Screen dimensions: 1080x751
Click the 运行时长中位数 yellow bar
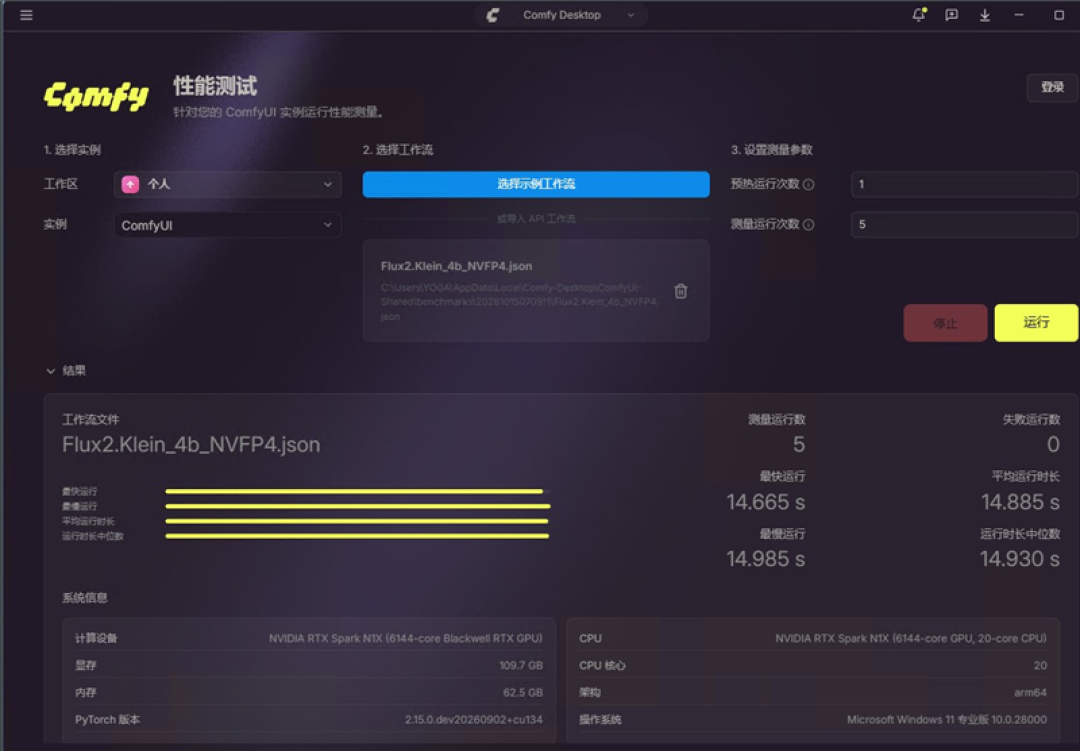(357, 536)
